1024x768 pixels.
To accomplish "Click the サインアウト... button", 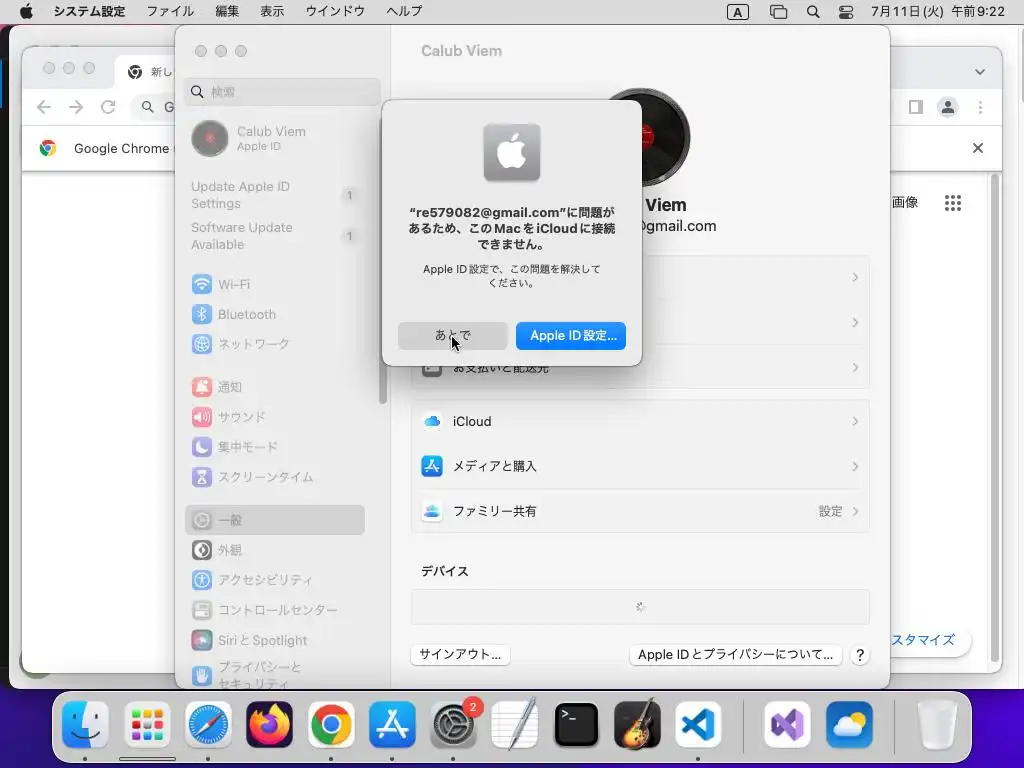I will coord(460,654).
